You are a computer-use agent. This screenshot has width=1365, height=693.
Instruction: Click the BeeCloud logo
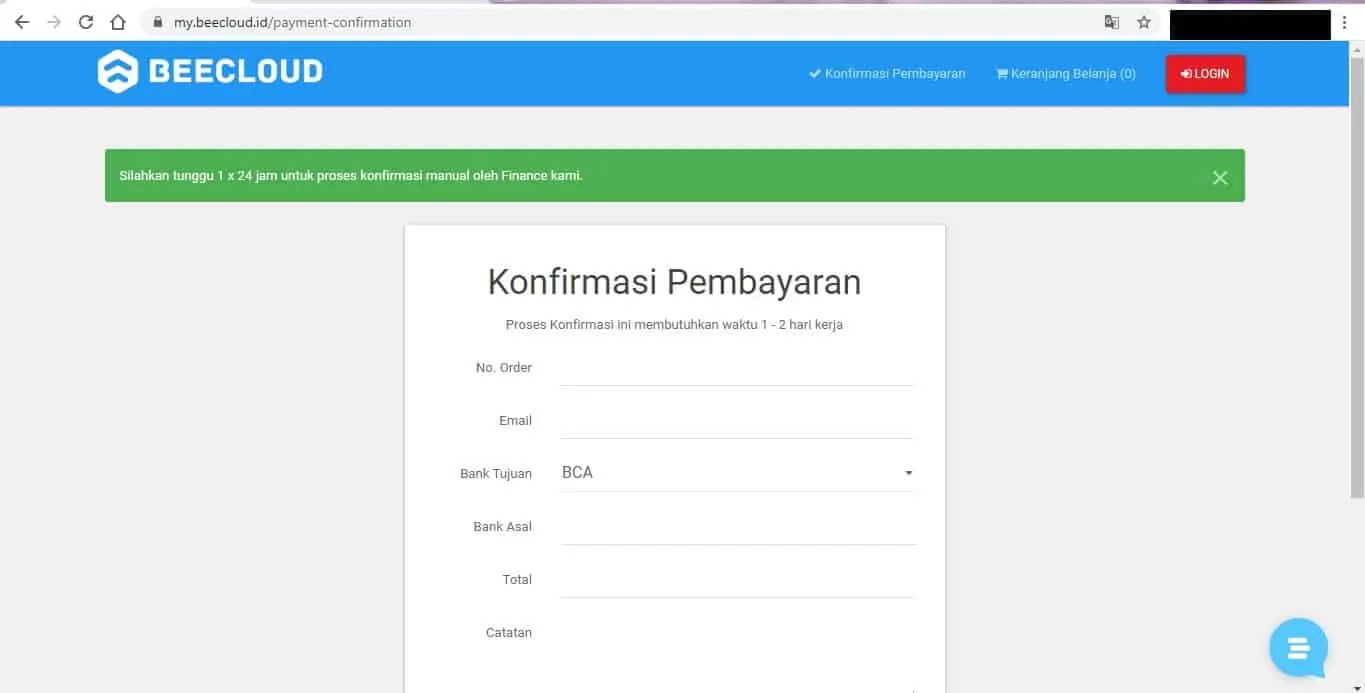tap(210, 71)
